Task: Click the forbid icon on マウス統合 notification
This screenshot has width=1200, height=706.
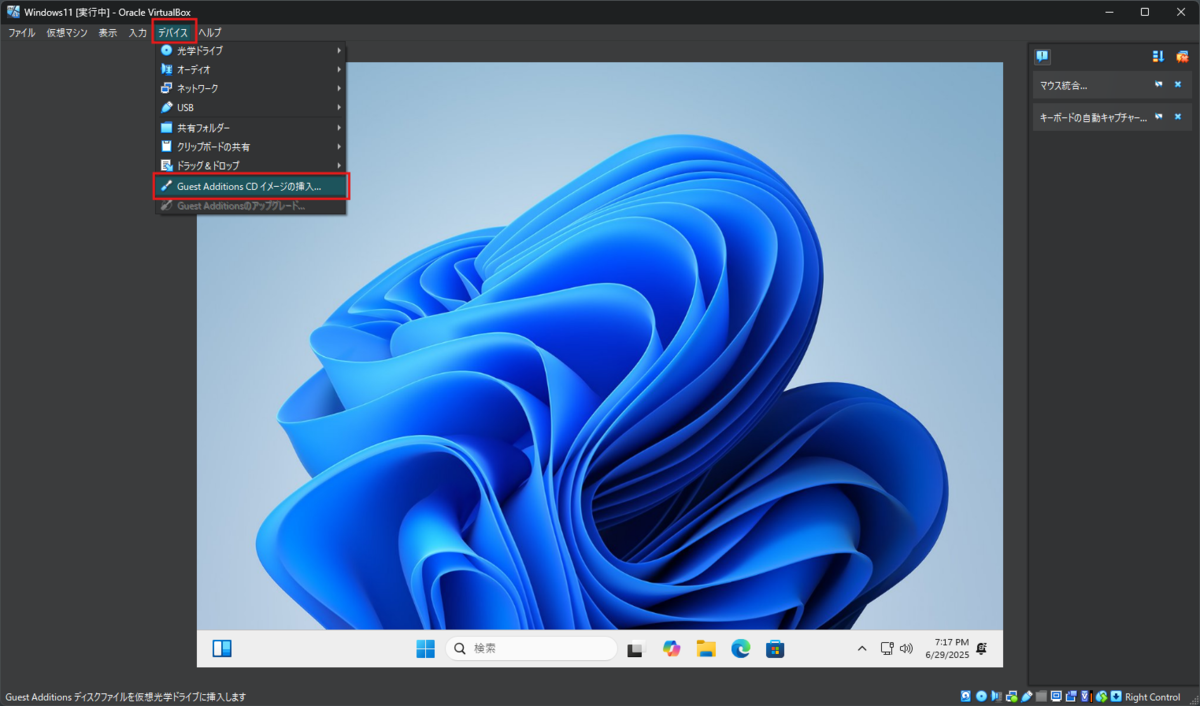Action: [1159, 85]
